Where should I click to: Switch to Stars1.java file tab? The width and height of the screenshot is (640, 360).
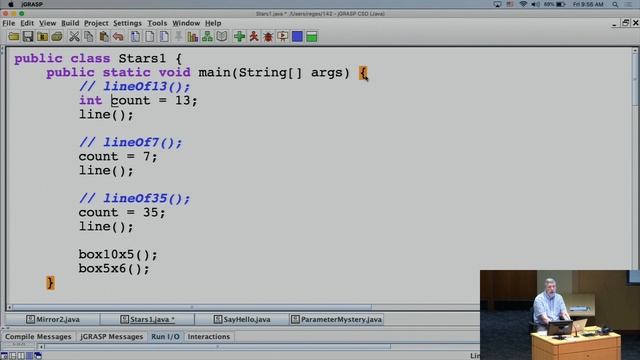(147, 319)
